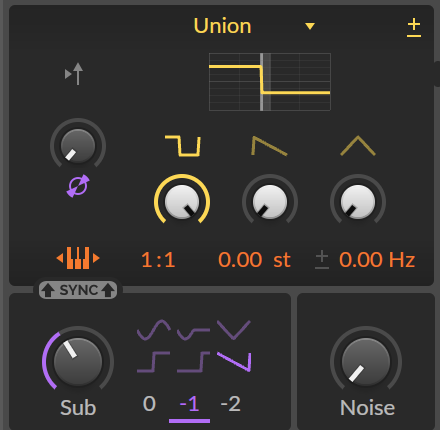This screenshot has width=440, height=430.
Task: Click the 0.00 Hz frequency offset field
Action: pos(377,260)
